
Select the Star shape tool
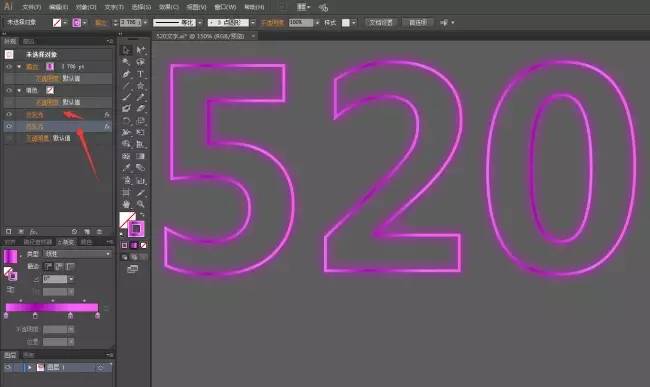(141, 86)
